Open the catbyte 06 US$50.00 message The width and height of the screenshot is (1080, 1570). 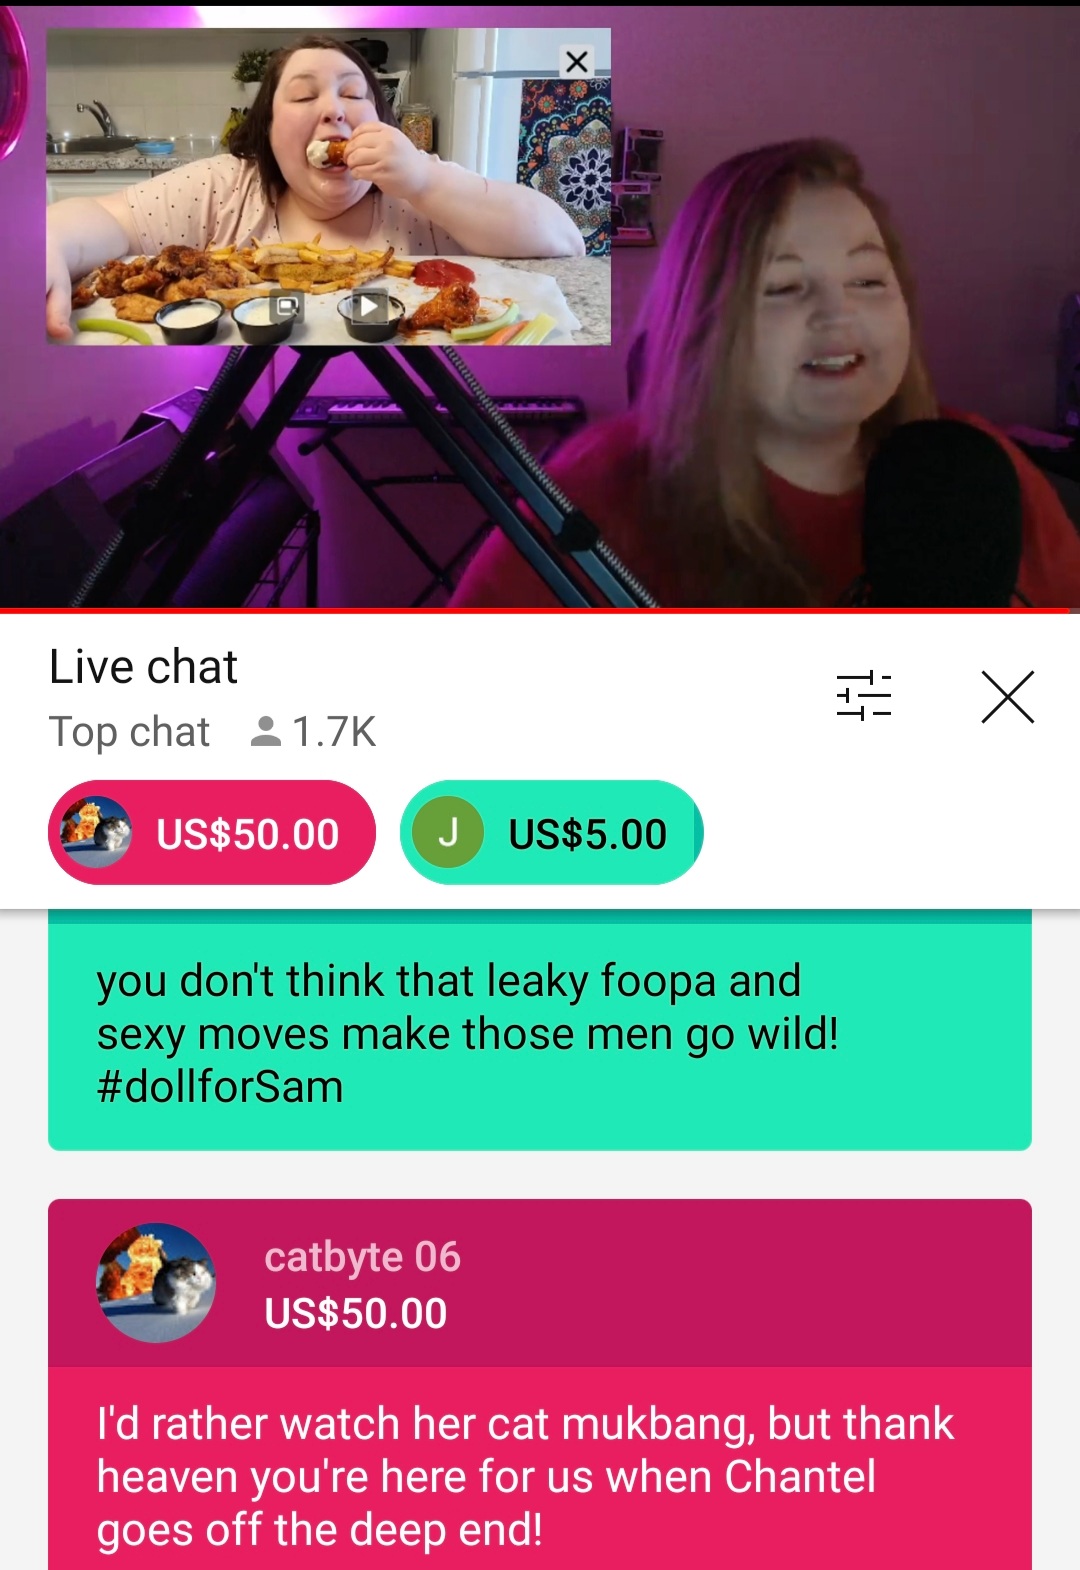540,1385
